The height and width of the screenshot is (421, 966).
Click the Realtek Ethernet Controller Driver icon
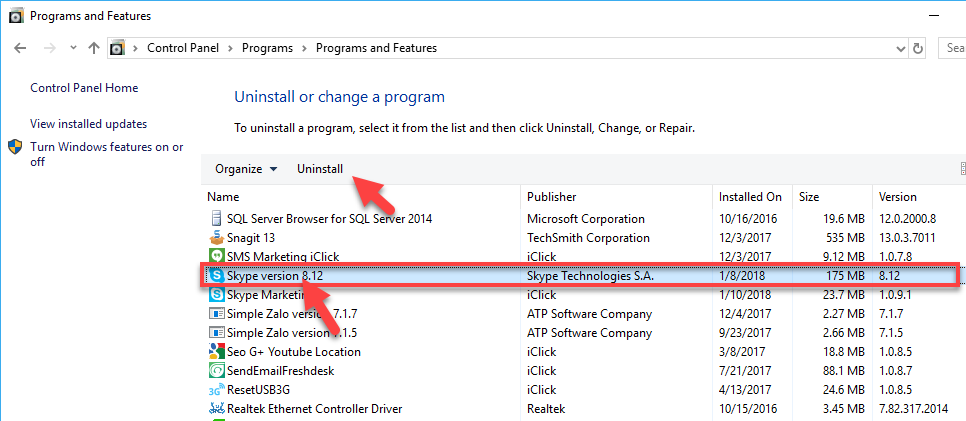coord(216,409)
